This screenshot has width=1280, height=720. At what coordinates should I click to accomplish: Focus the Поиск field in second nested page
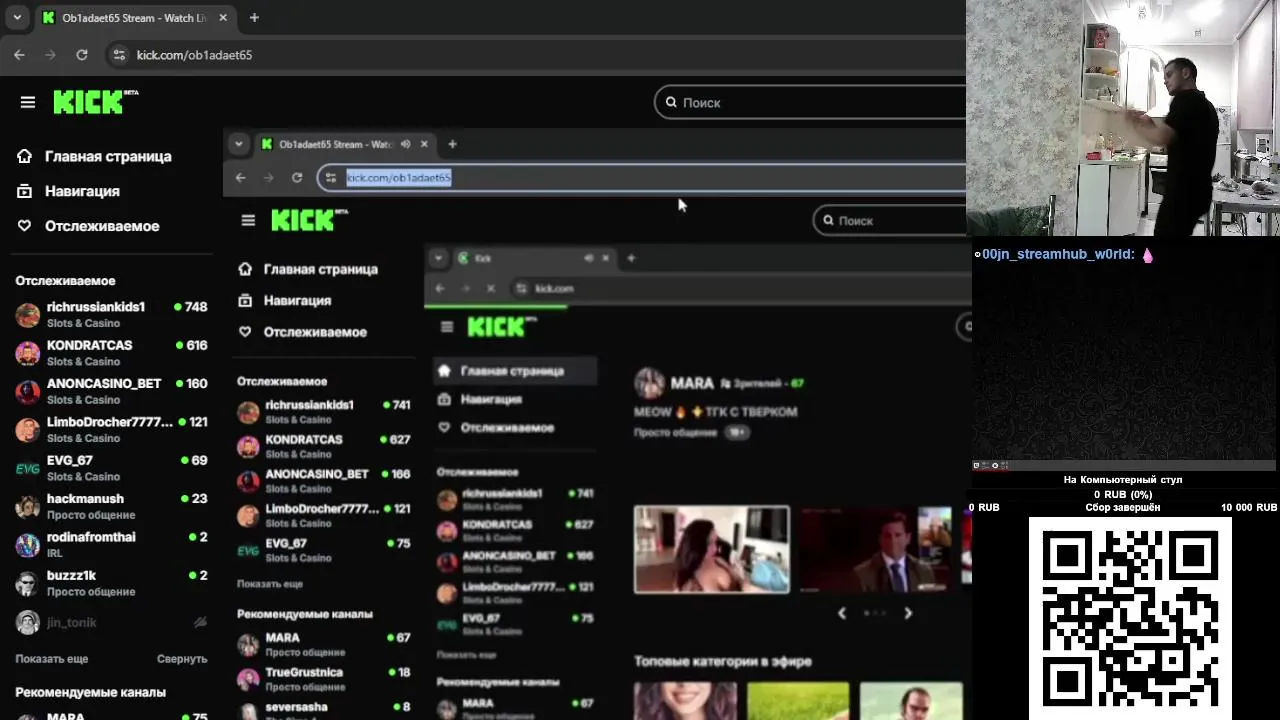pos(890,220)
